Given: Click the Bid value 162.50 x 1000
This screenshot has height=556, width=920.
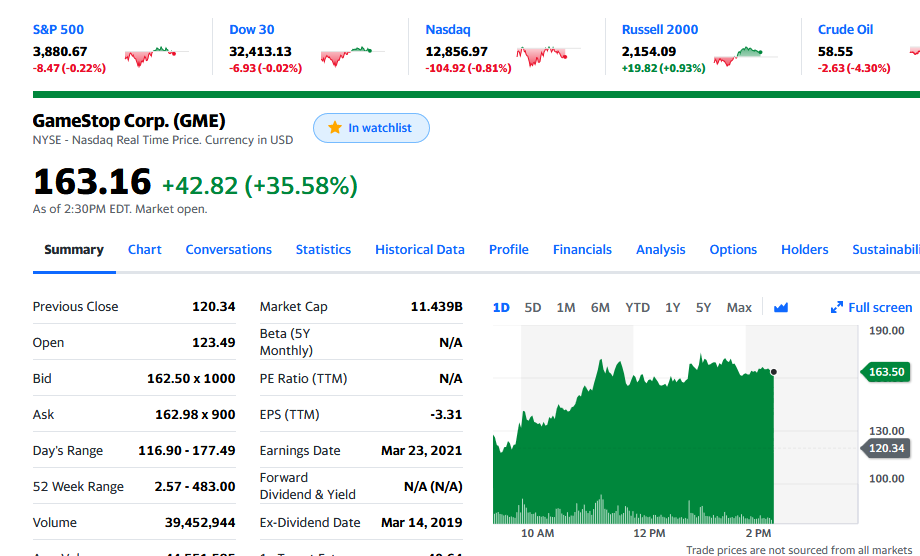Looking at the screenshot, I should click(x=191, y=379).
